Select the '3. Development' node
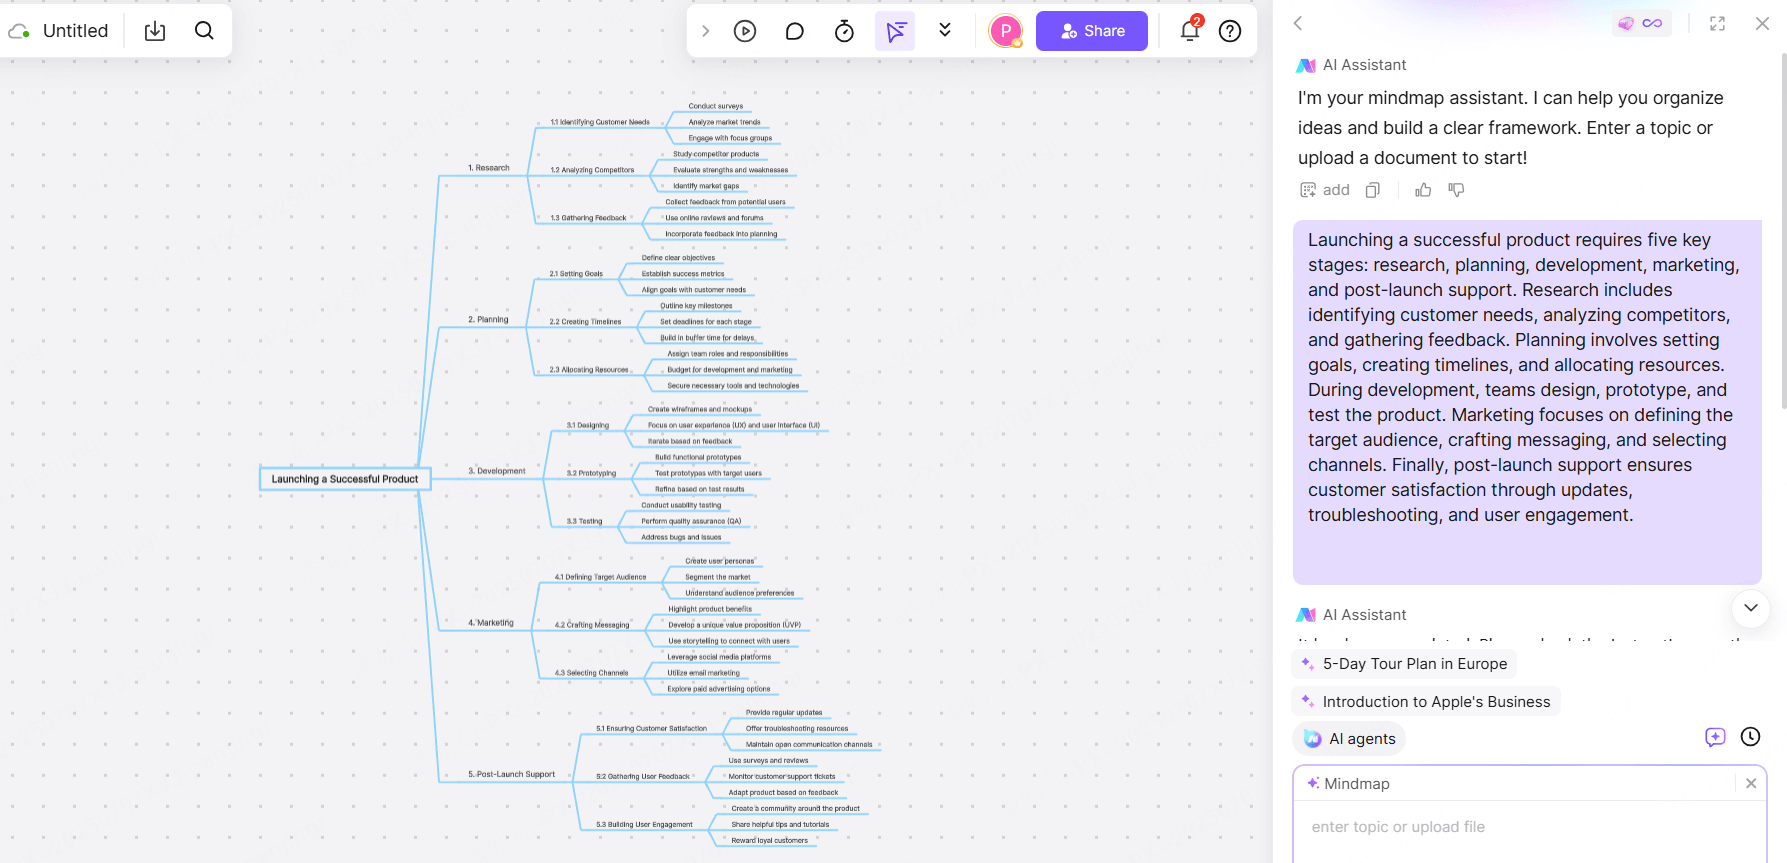The image size is (1787, 863). click(497, 471)
